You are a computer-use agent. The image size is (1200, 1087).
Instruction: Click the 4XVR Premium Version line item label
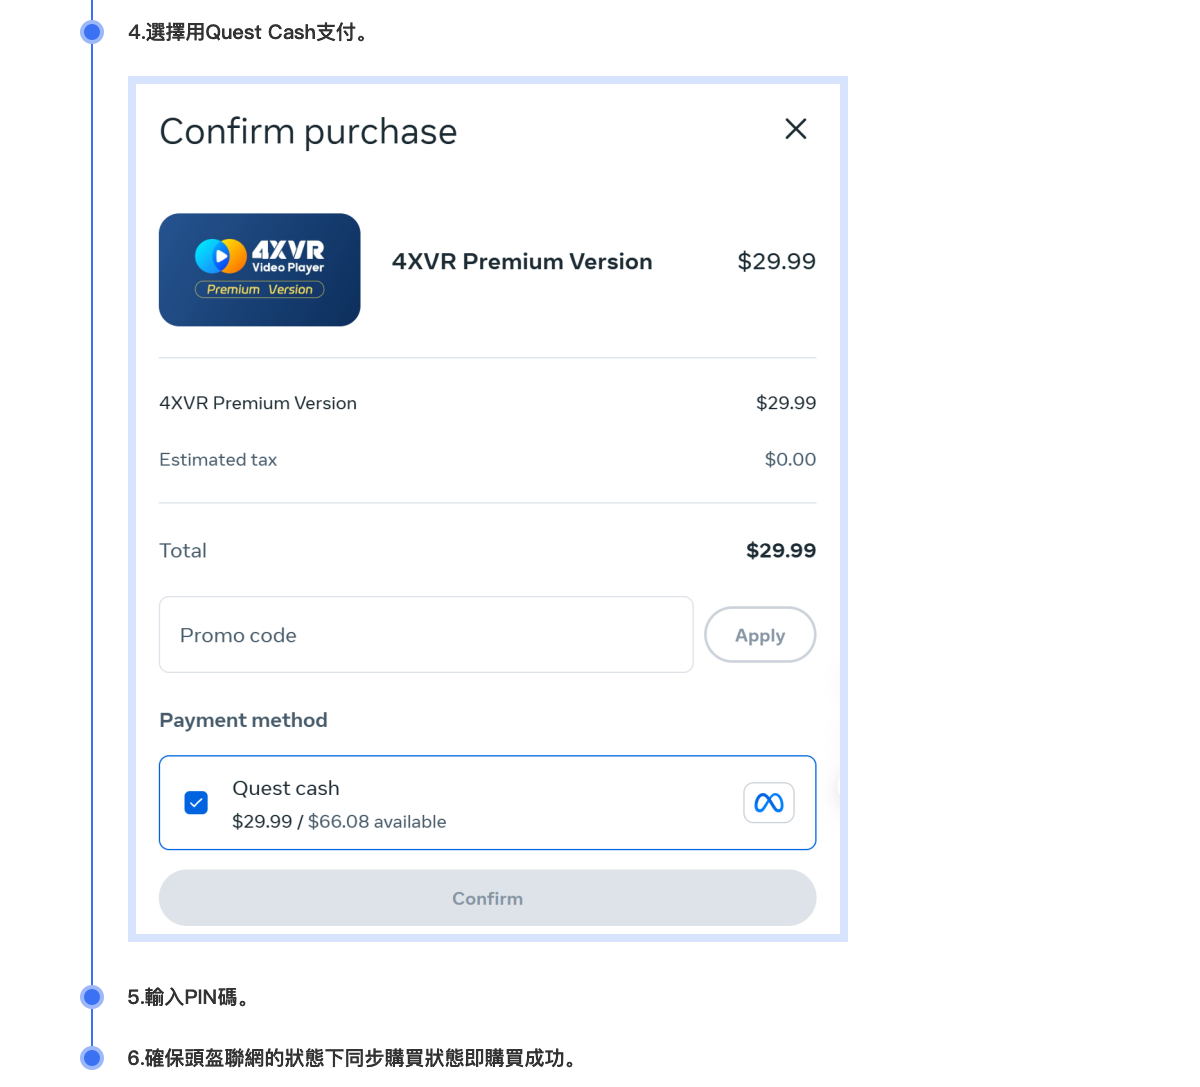click(x=258, y=404)
